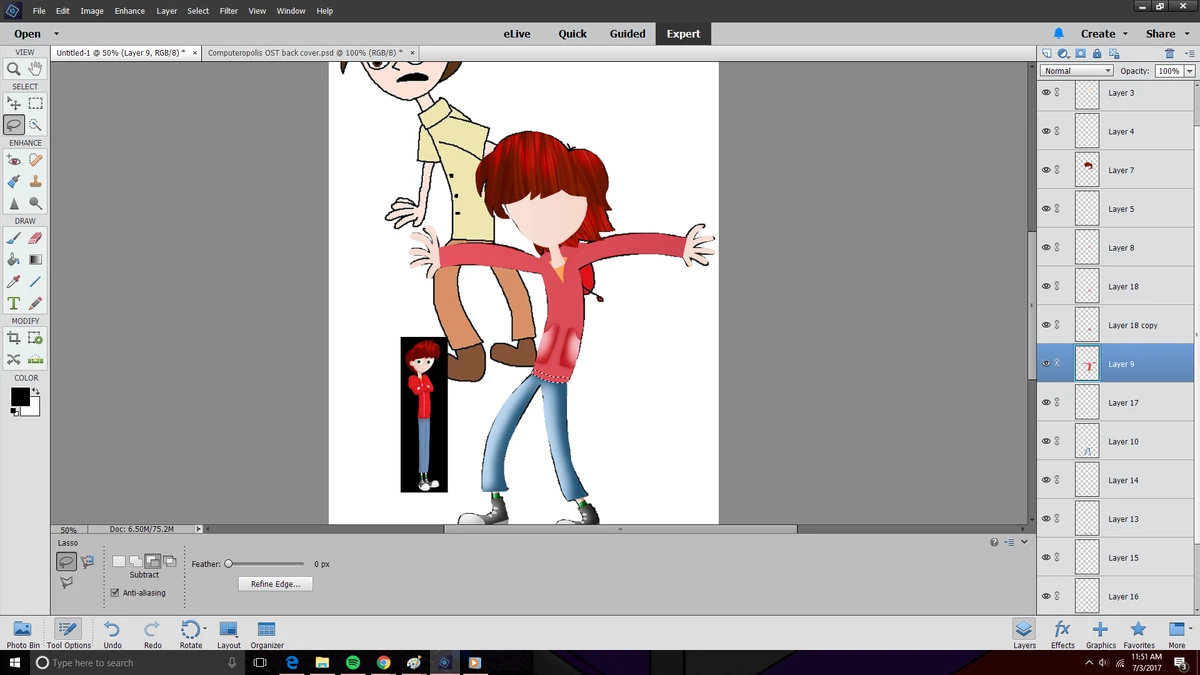Select the Paint Bucket tool

pos(14,260)
